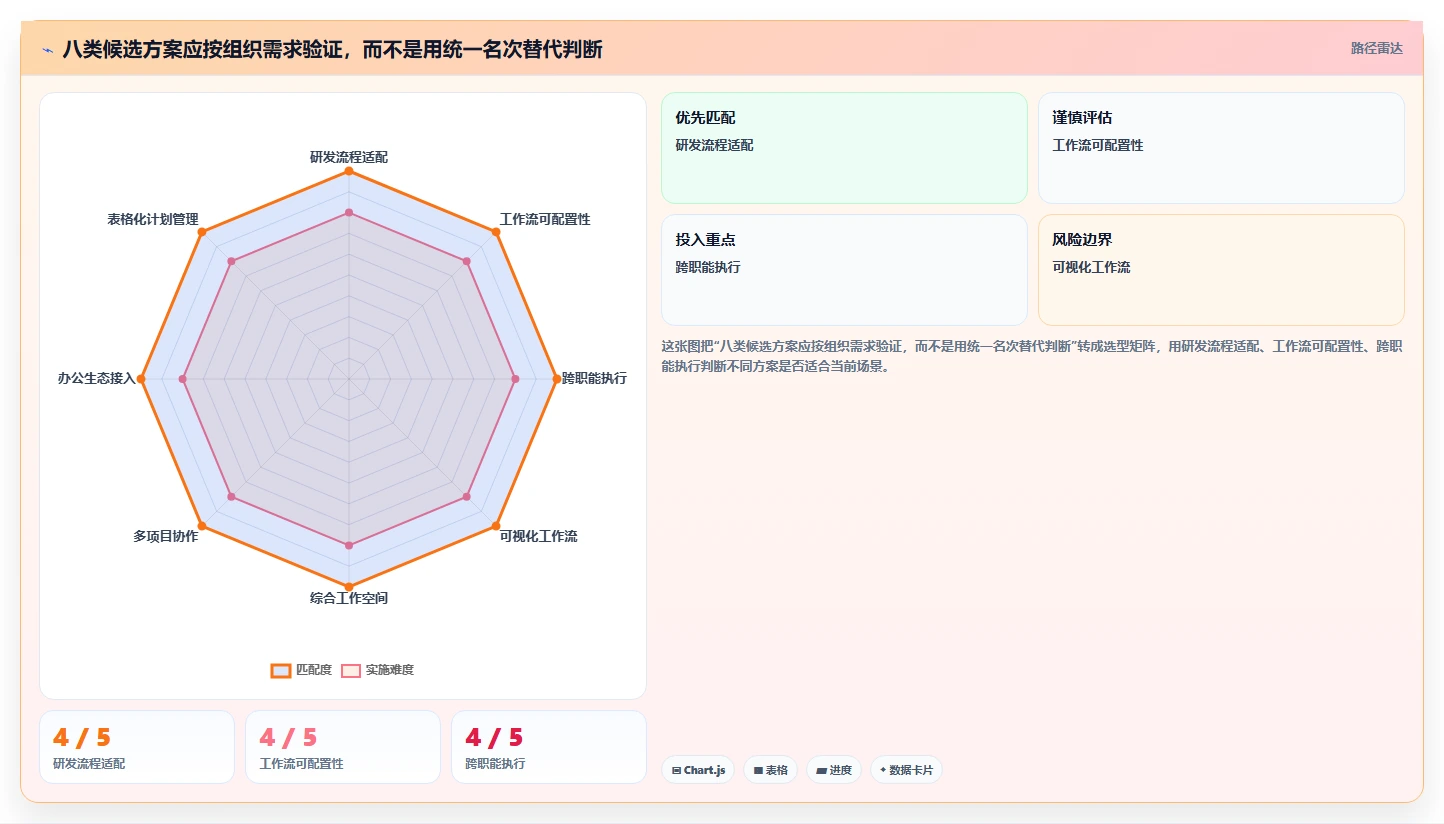Screen dimensions: 1444x824
Task: Select orange 匹配度 point on 跨职能执行 axis
Action: (x=557, y=379)
